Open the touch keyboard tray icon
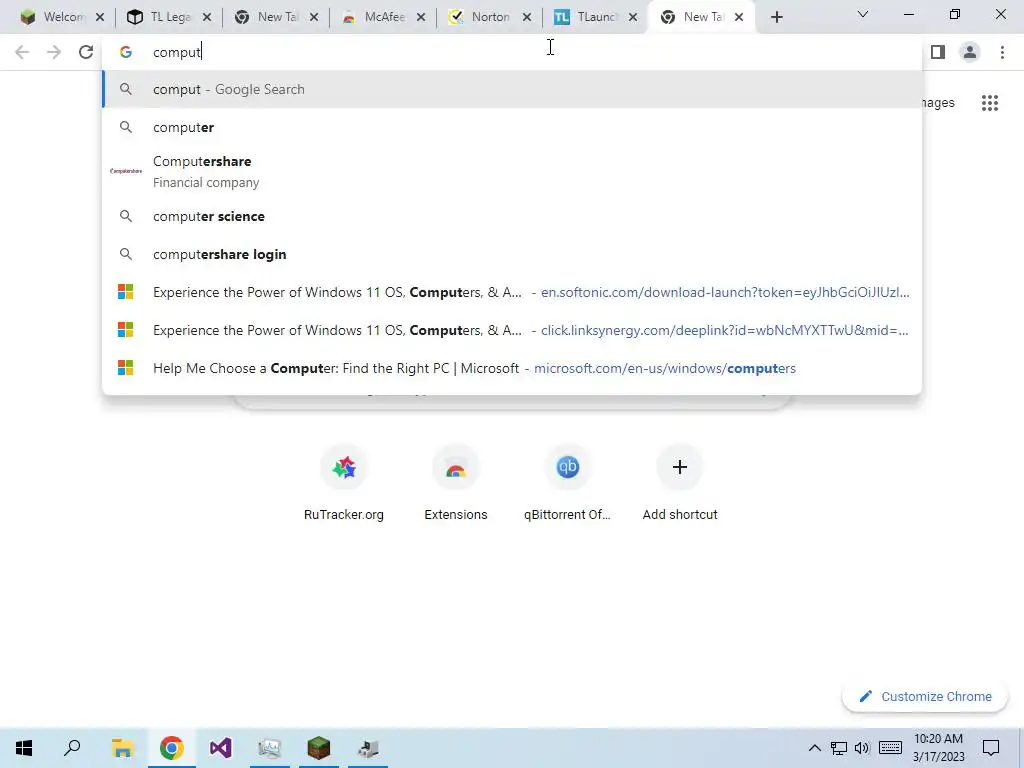Image resolution: width=1024 pixels, height=768 pixels. pyautogui.click(x=890, y=748)
